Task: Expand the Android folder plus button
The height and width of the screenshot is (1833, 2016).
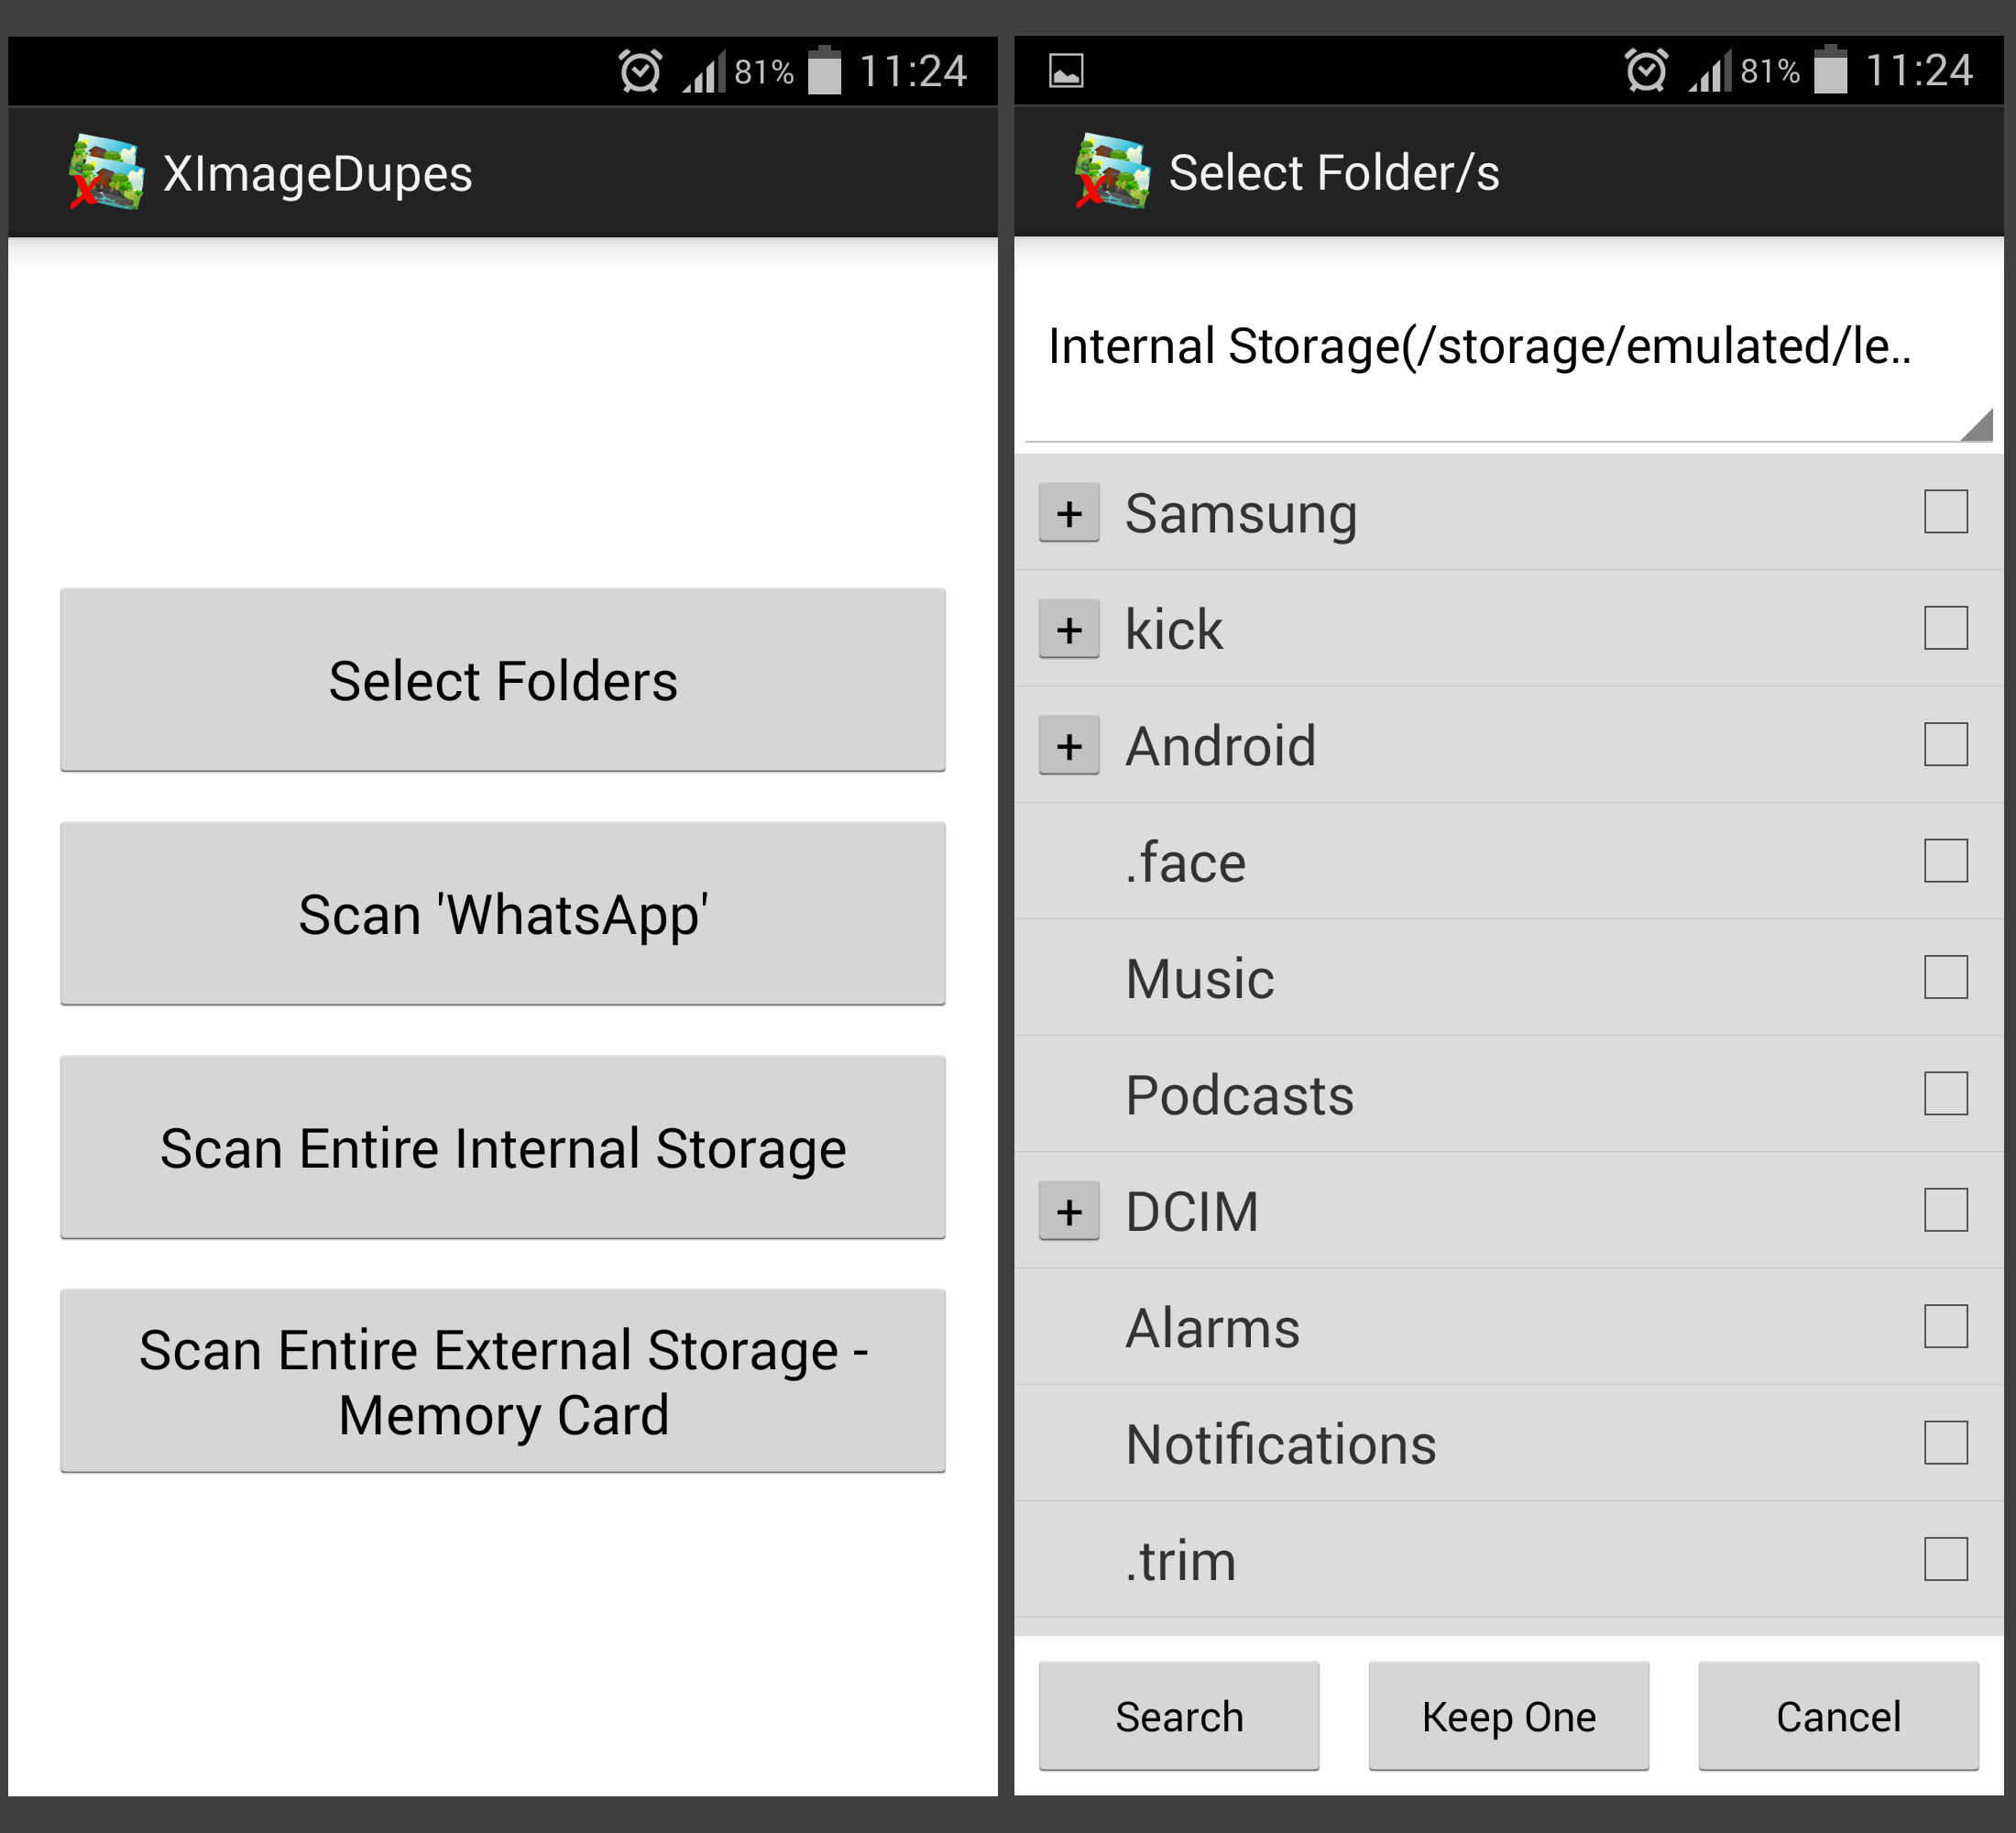Action: coord(1069,746)
